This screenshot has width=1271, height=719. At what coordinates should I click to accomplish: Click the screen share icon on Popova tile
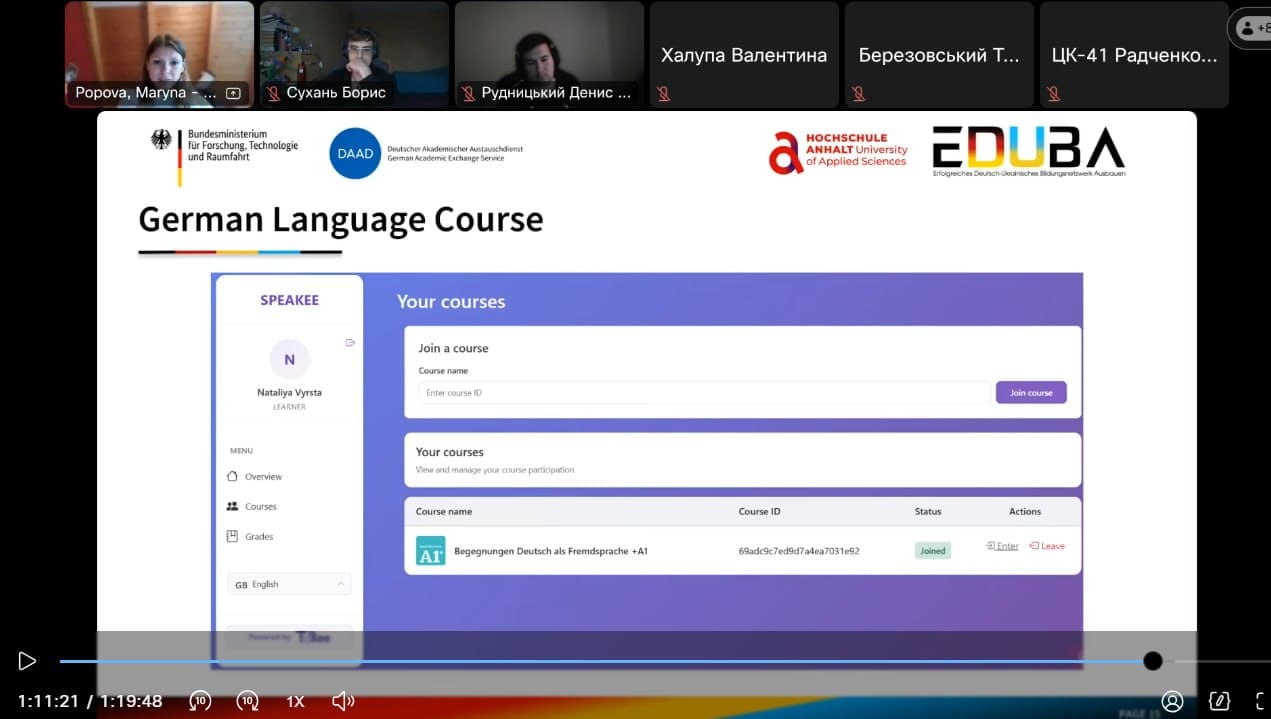pos(234,93)
